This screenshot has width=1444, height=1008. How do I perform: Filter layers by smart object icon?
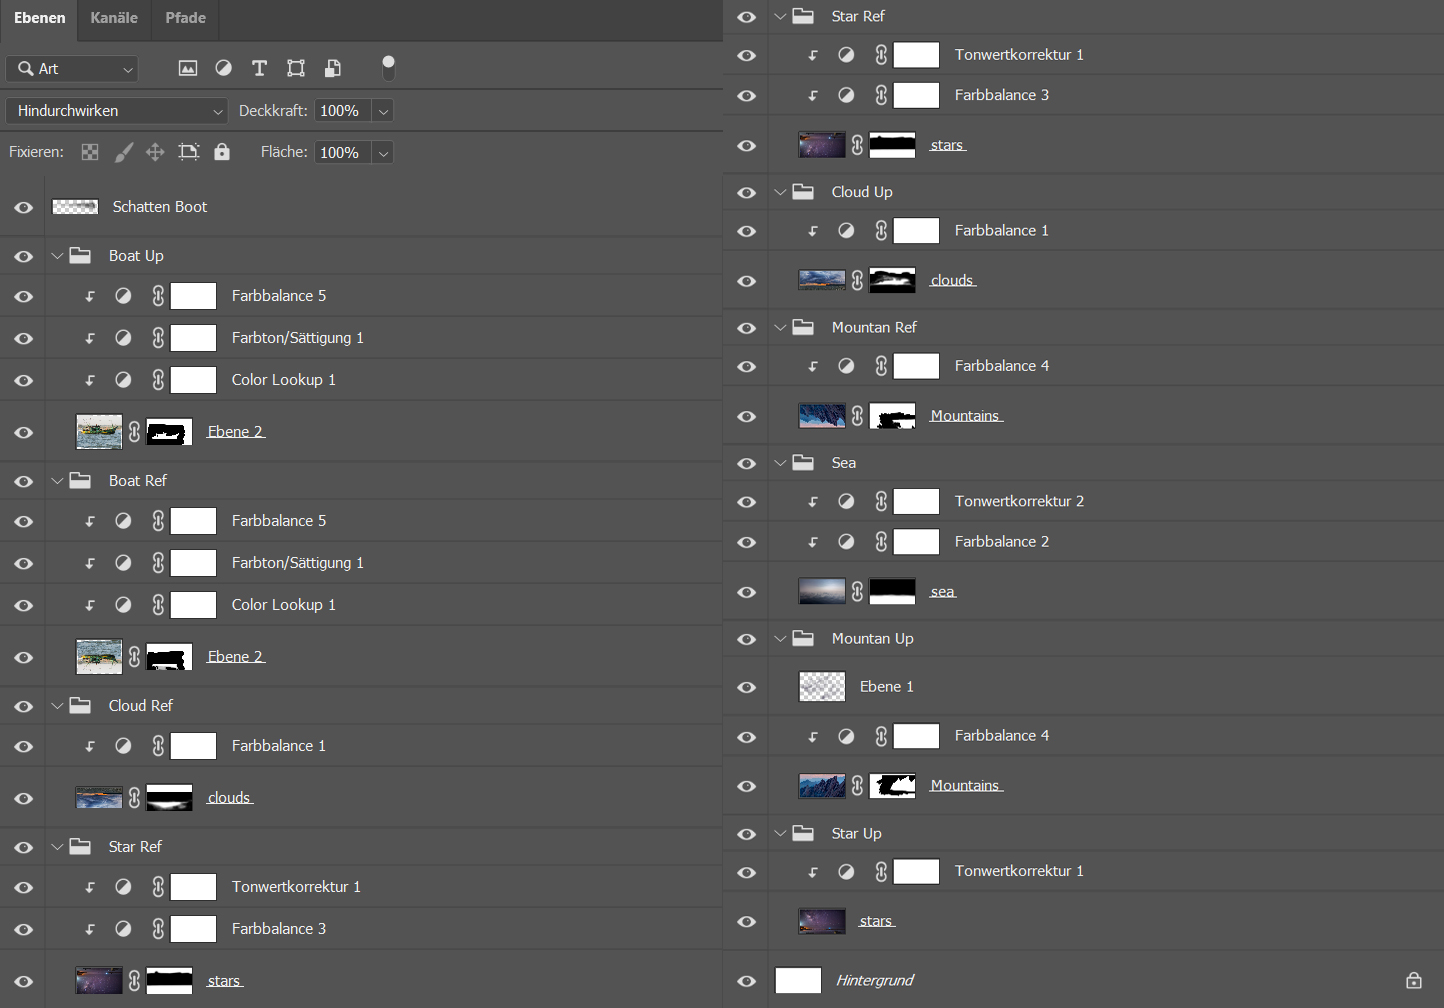(333, 68)
